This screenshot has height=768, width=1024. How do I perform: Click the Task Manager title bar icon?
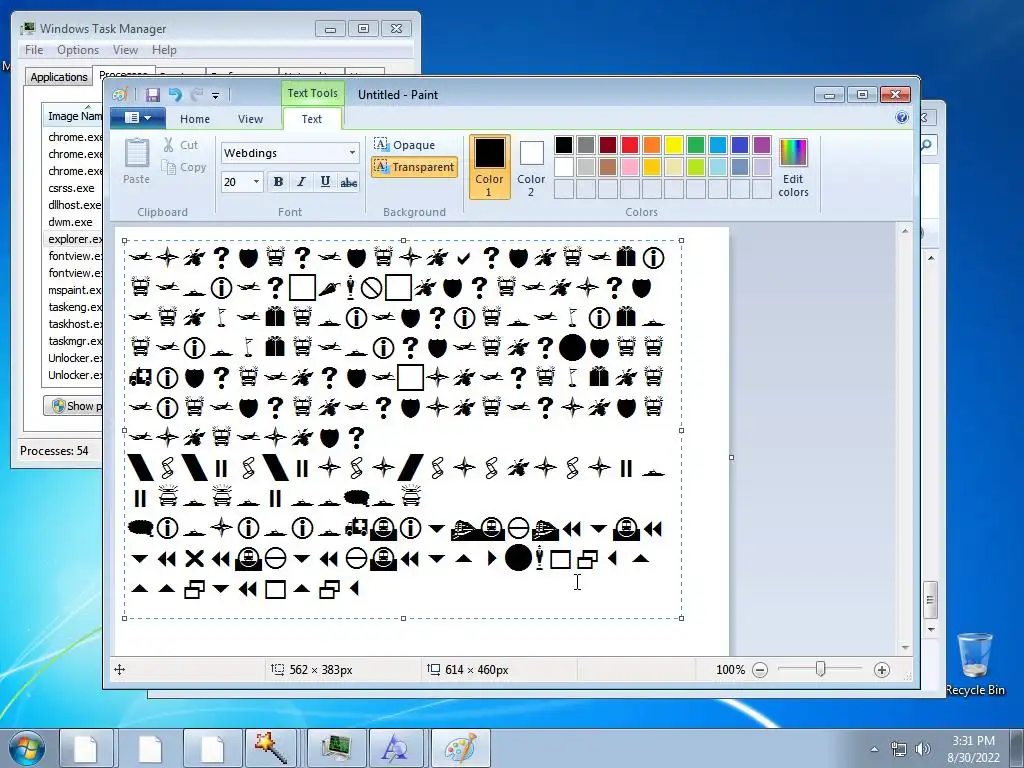27,29
